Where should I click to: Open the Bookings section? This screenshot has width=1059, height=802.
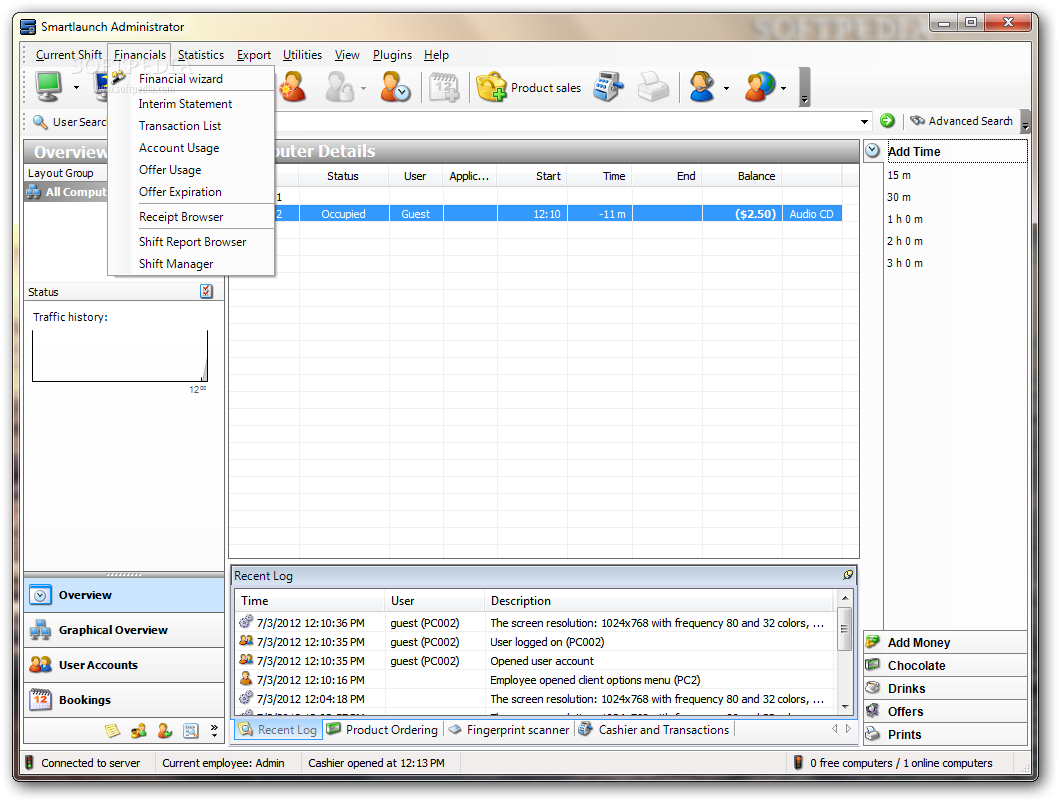point(124,700)
